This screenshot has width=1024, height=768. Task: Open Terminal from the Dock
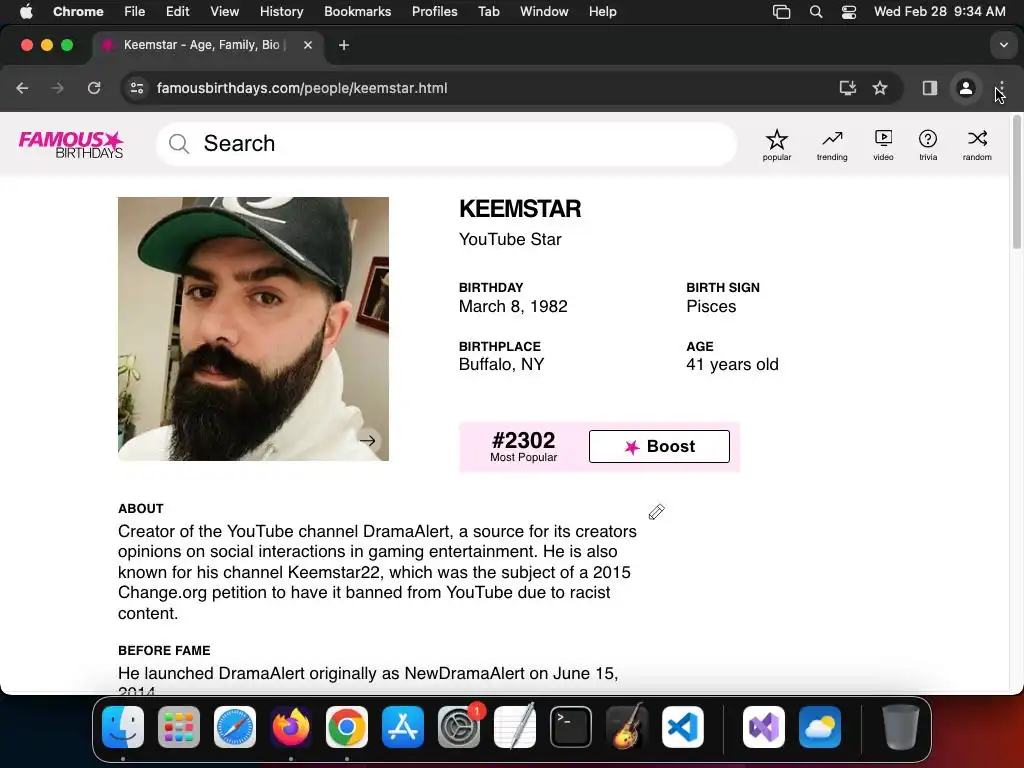571,727
